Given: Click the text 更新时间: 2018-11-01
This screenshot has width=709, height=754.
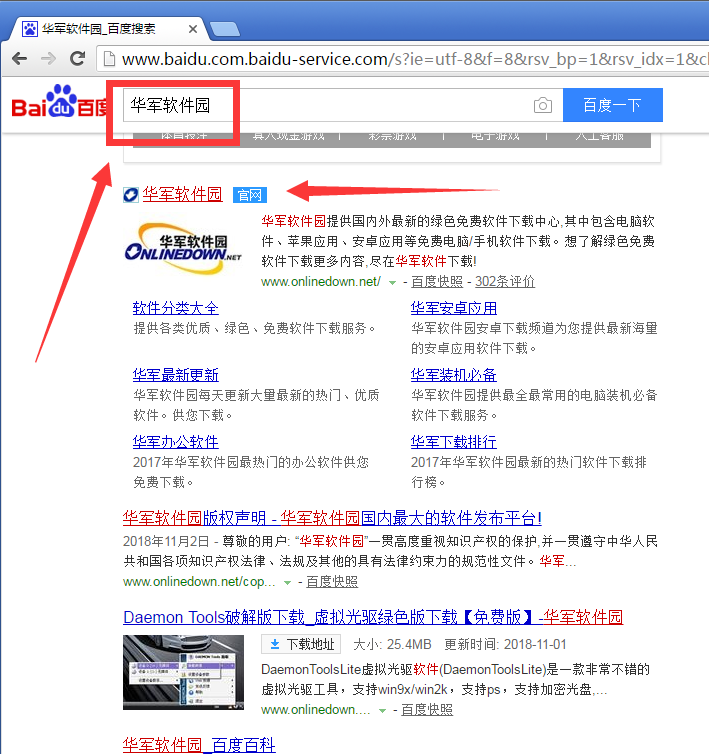Looking at the screenshot, I should (x=505, y=644).
